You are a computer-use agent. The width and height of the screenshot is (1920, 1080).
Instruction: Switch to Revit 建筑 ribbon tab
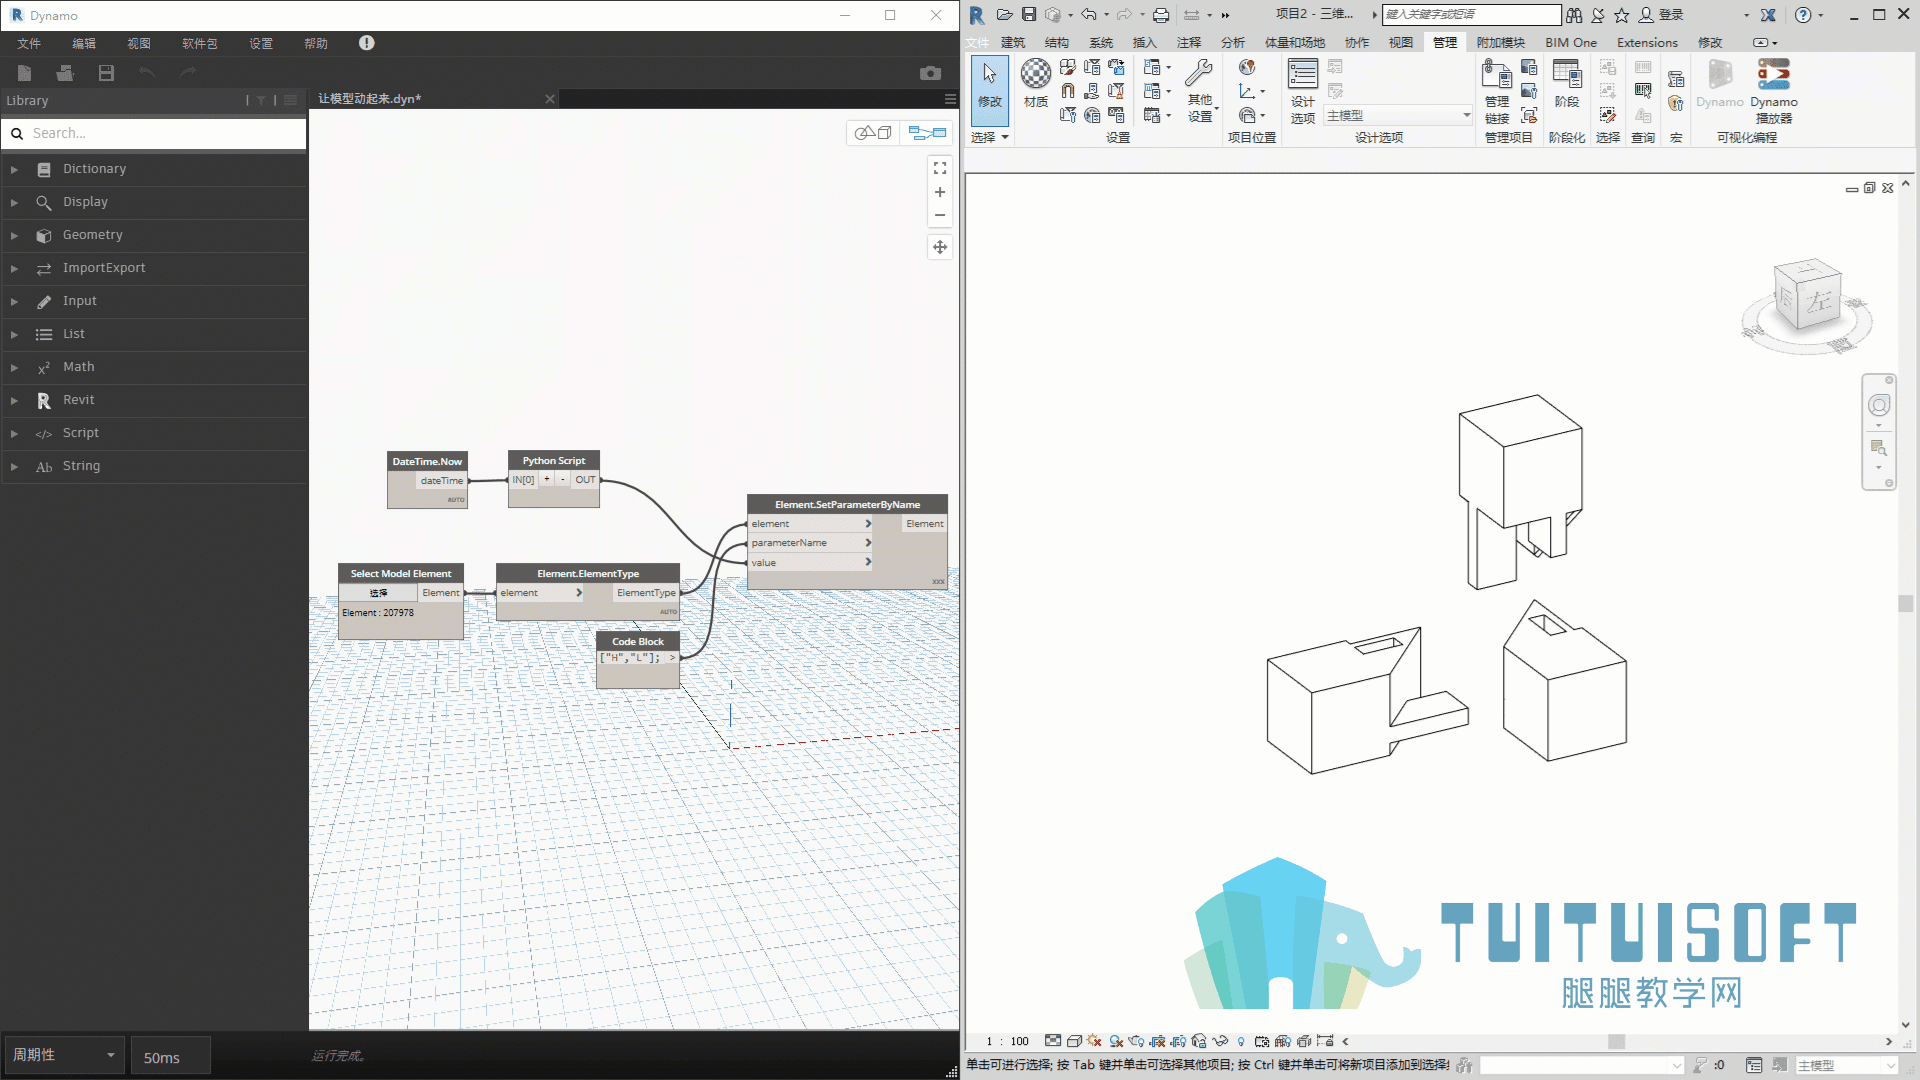[1013, 43]
